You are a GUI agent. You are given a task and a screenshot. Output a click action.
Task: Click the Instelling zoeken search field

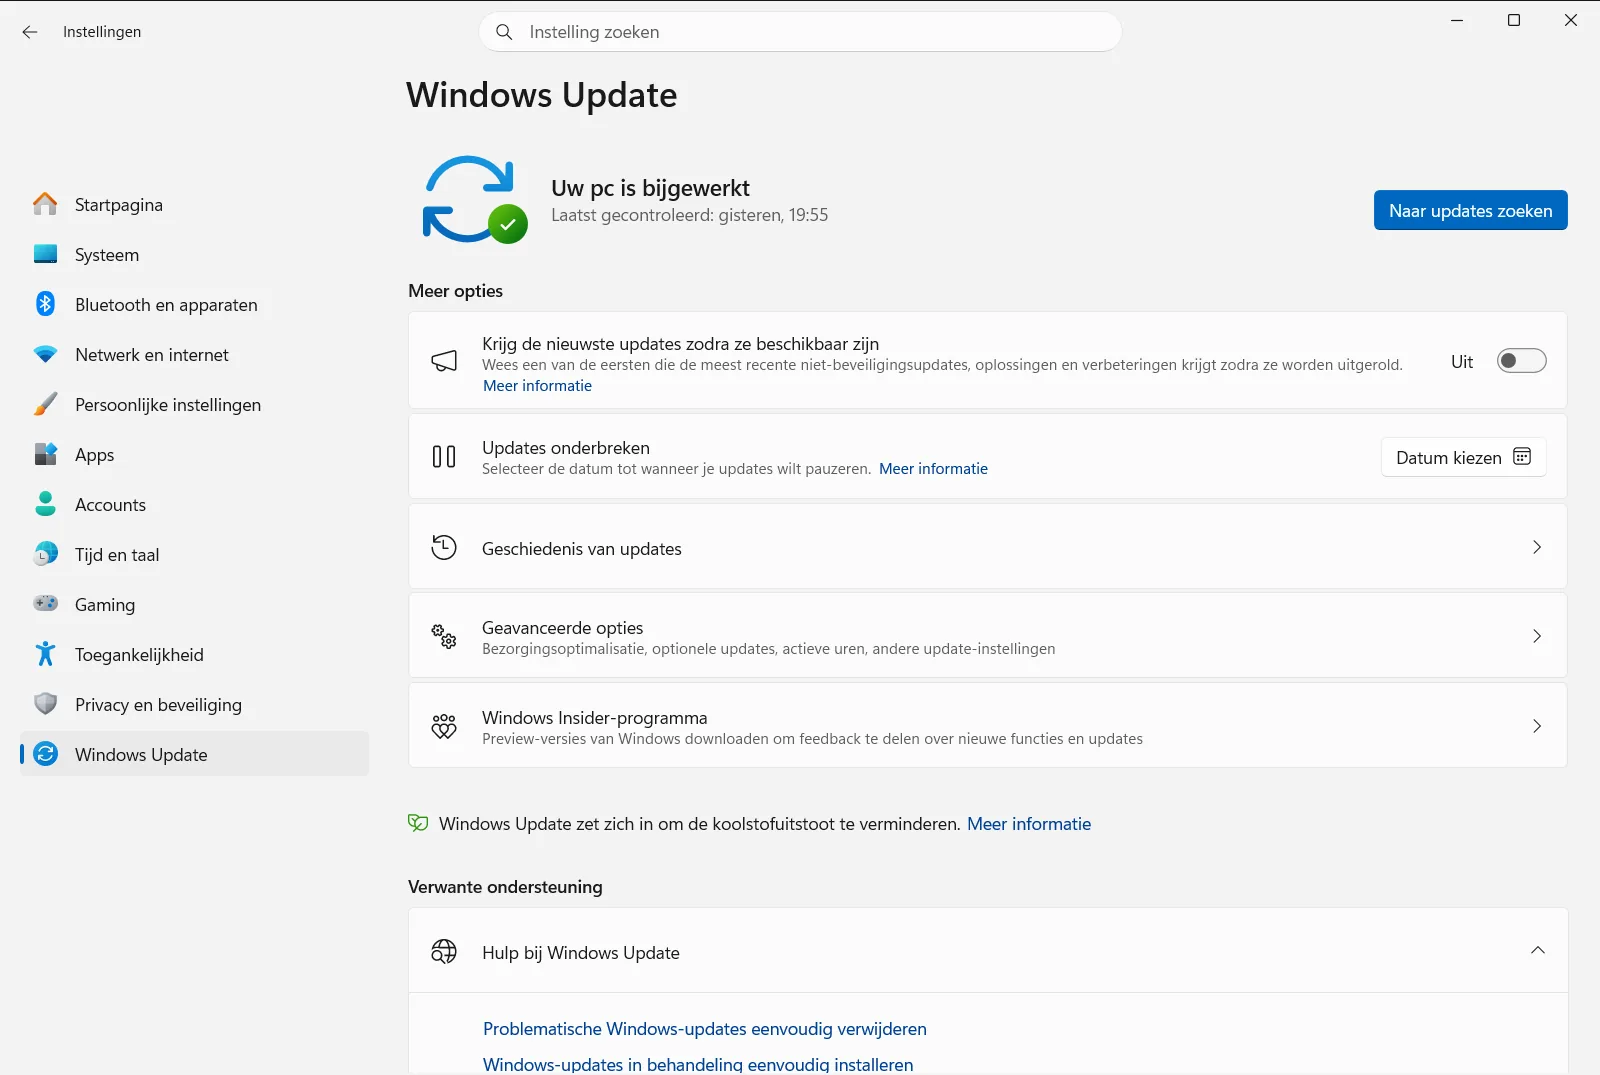tap(801, 32)
